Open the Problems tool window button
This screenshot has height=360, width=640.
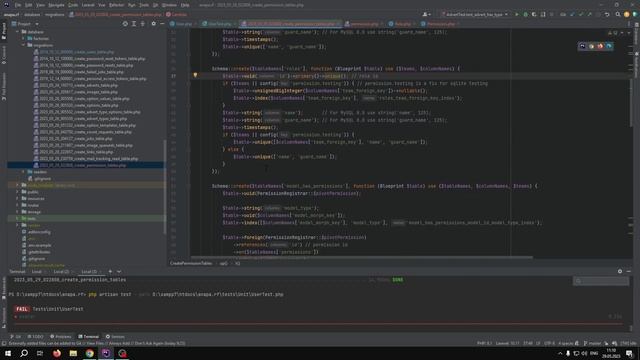pos(61,337)
